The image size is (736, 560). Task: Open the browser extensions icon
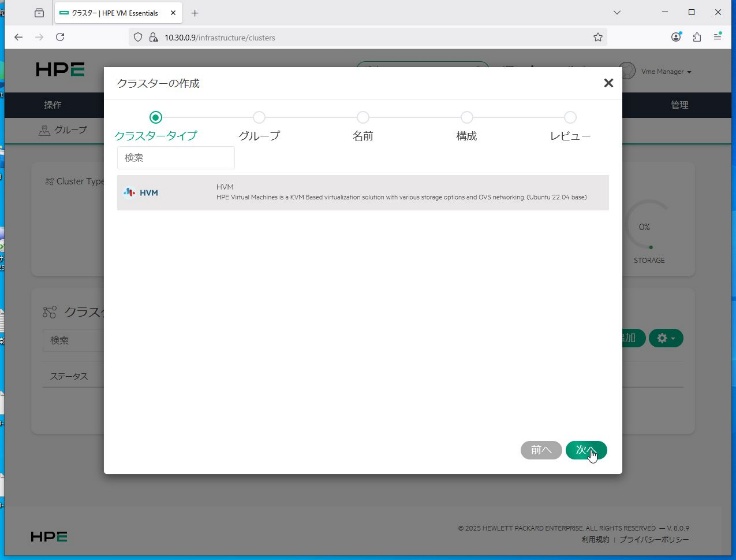click(697, 37)
